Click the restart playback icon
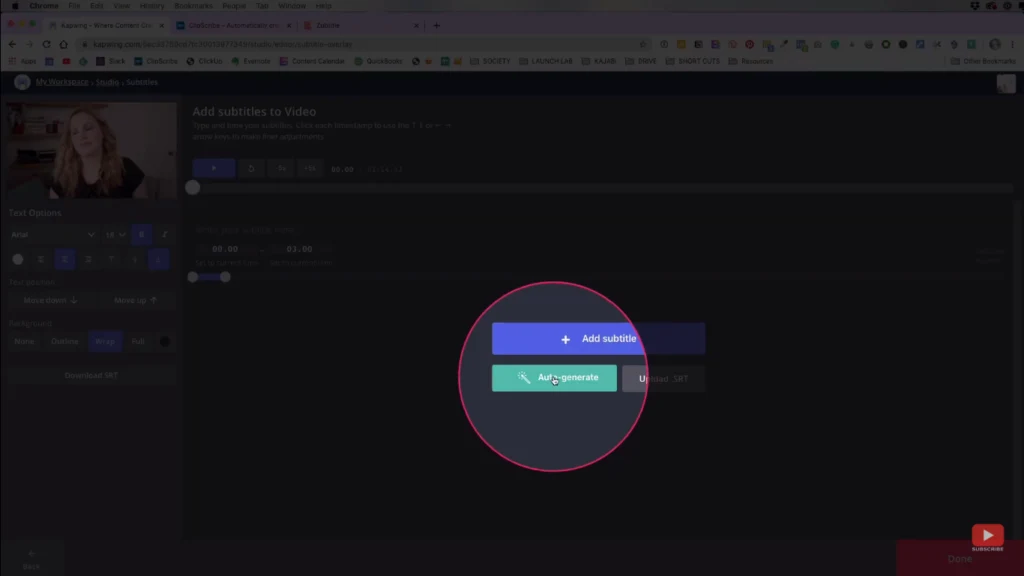1024x576 pixels. pyautogui.click(x=251, y=169)
